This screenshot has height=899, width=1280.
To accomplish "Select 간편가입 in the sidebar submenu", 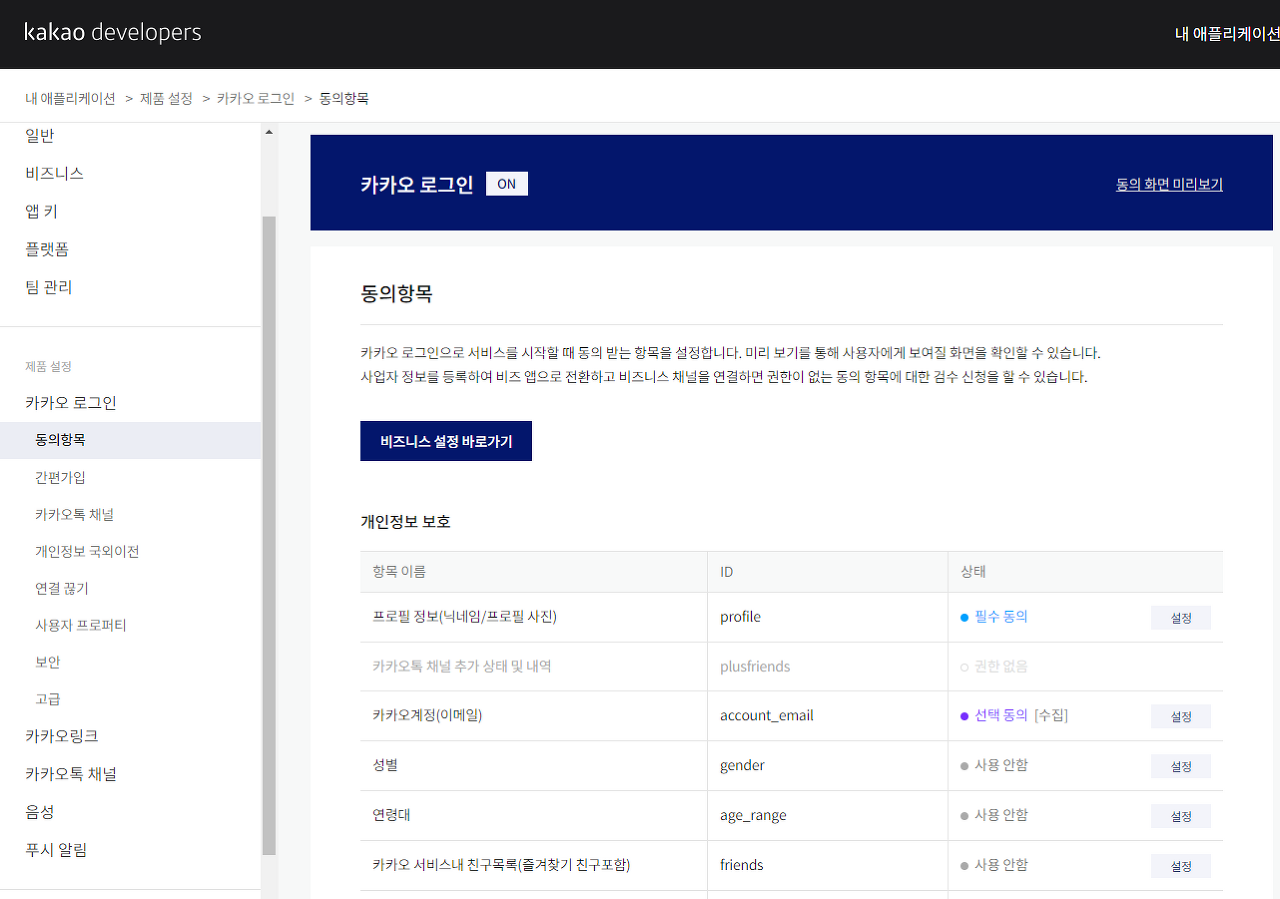I will click(60, 477).
